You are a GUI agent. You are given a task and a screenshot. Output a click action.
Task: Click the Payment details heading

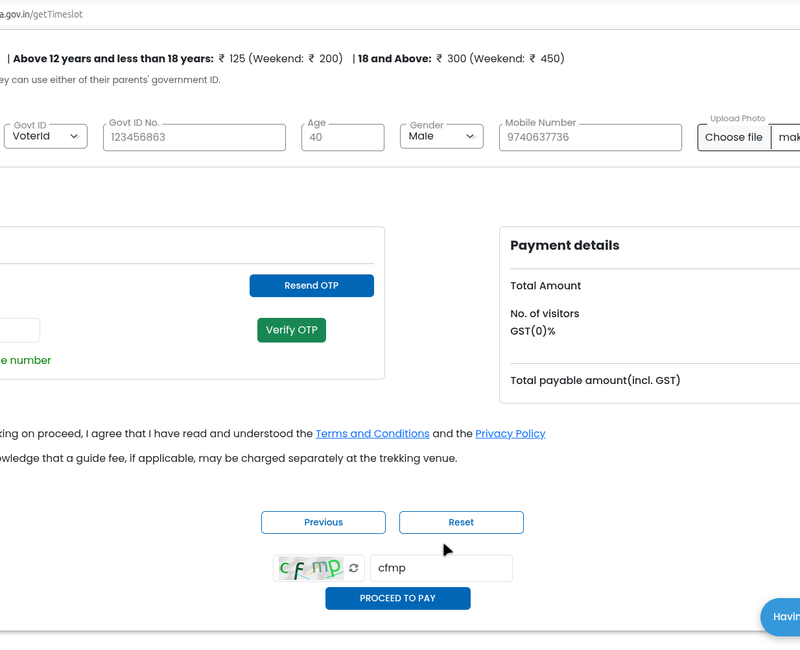564,245
